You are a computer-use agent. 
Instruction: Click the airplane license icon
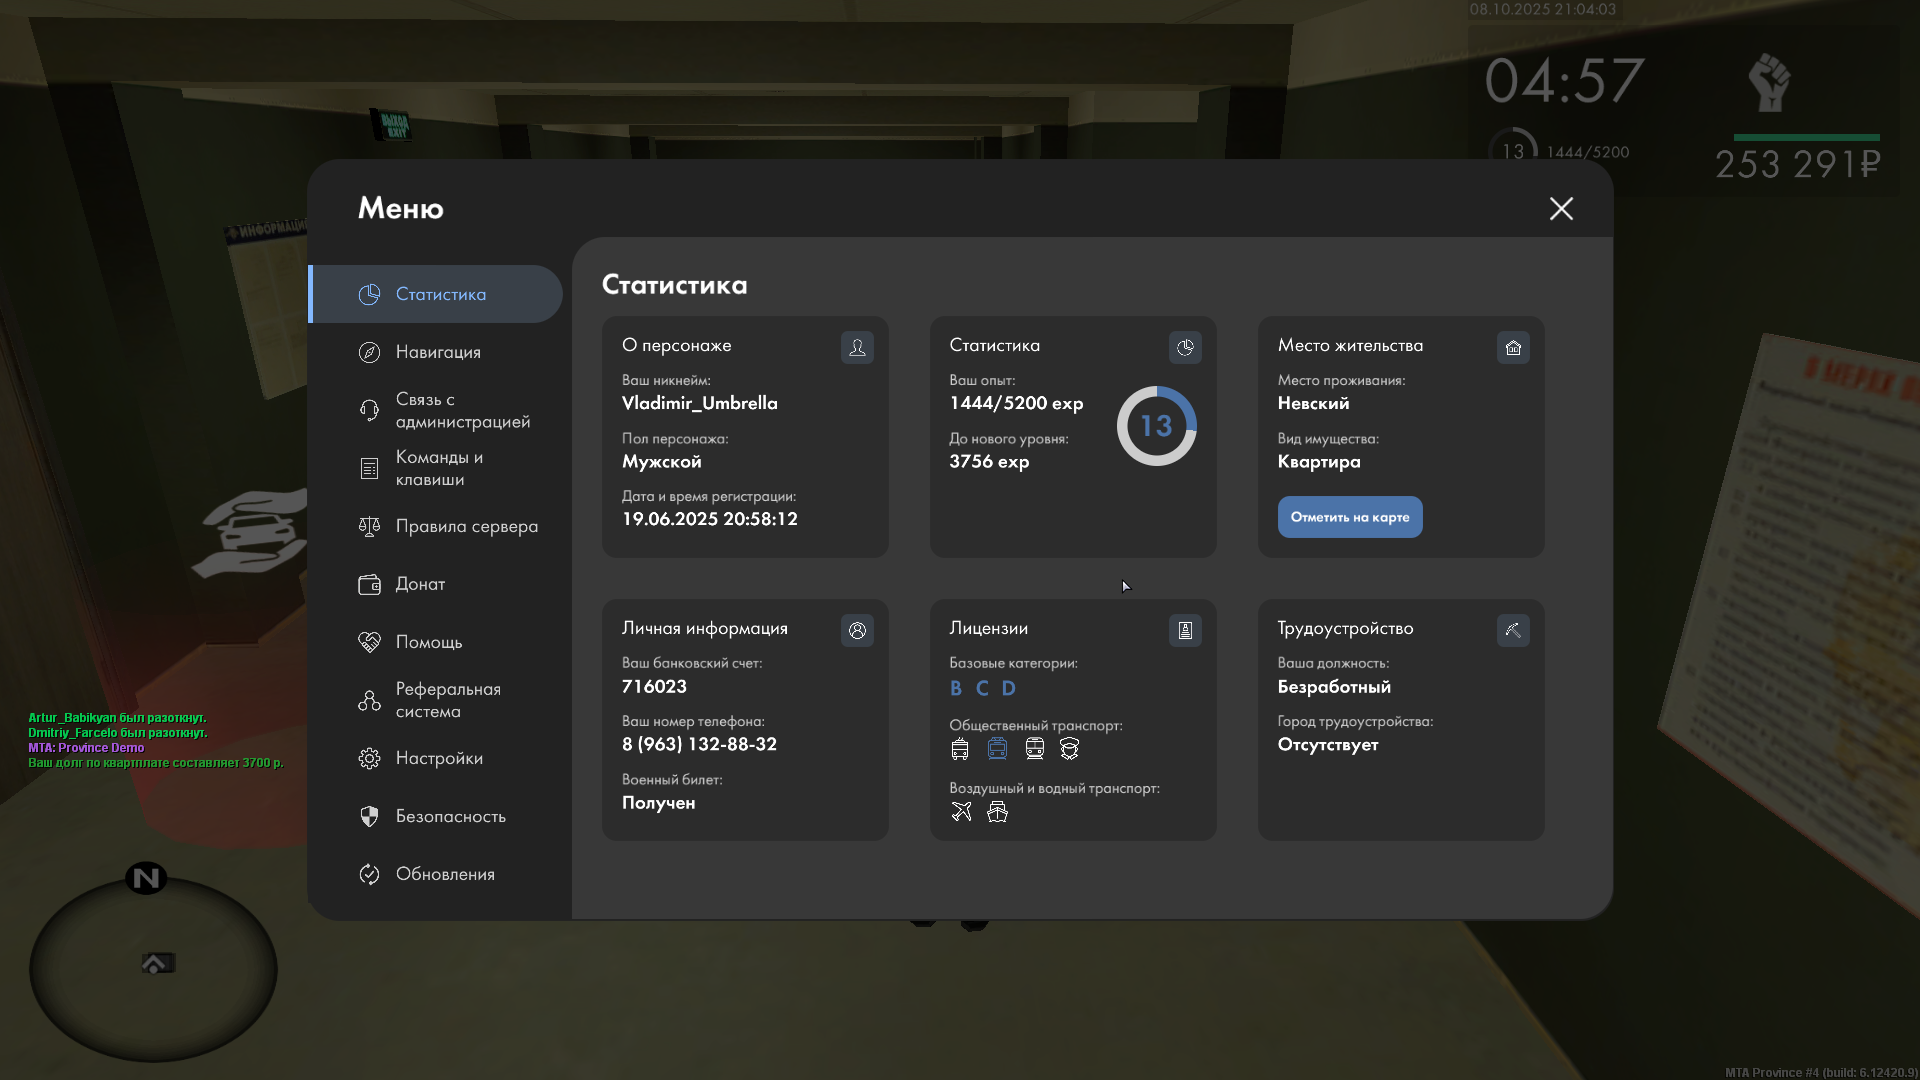961,812
